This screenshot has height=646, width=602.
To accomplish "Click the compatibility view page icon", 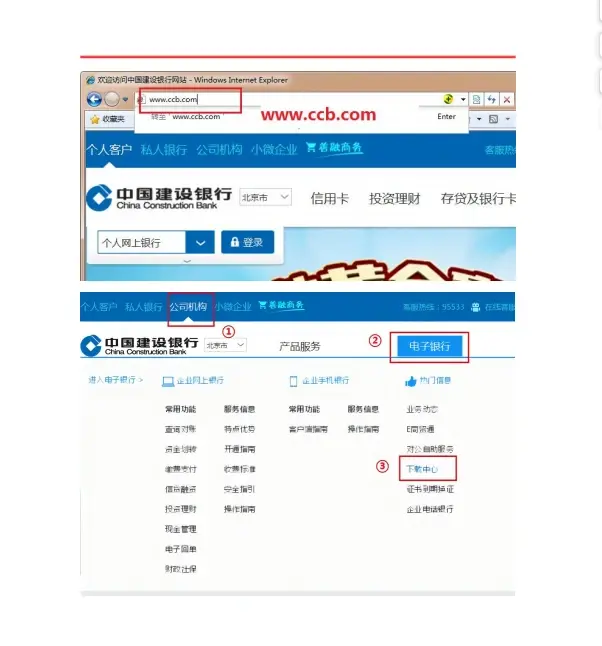I will pos(476,99).
